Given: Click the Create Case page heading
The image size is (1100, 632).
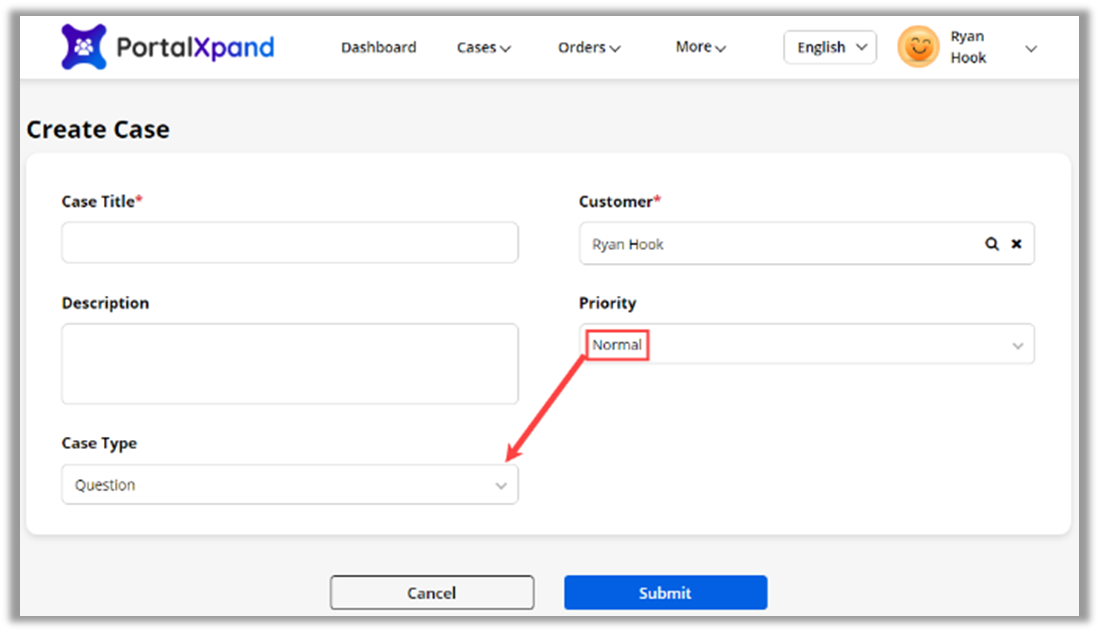Looking at the screenshot, I should point(98,130).
